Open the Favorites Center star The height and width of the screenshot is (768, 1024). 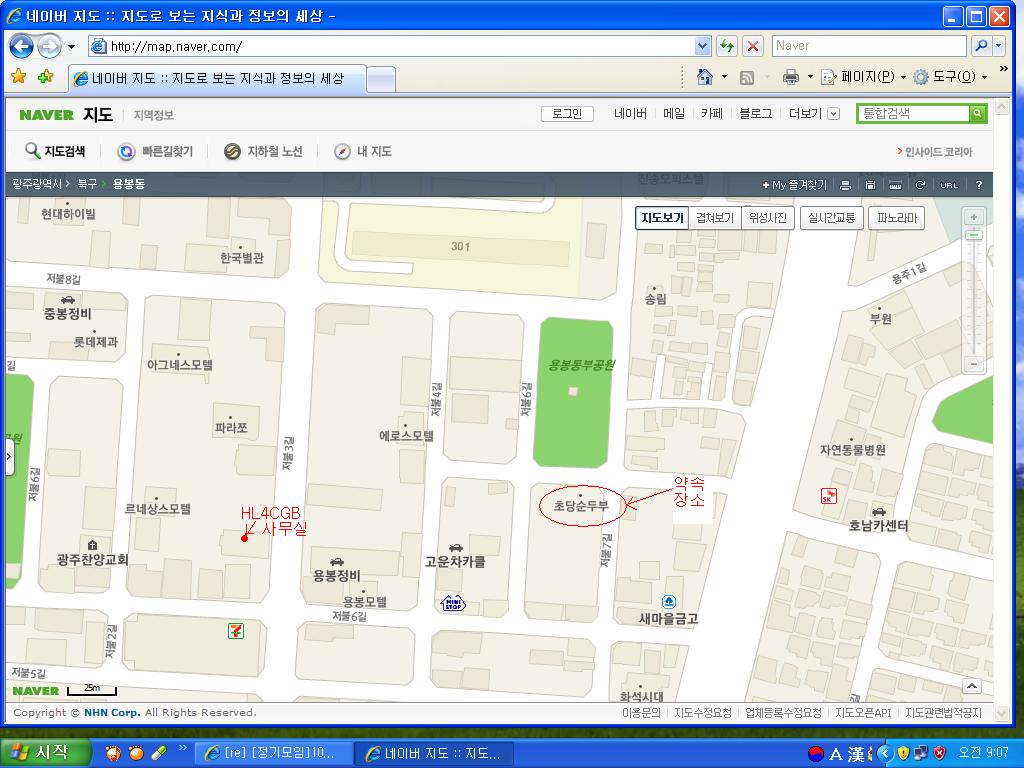[x=18, y=77]
